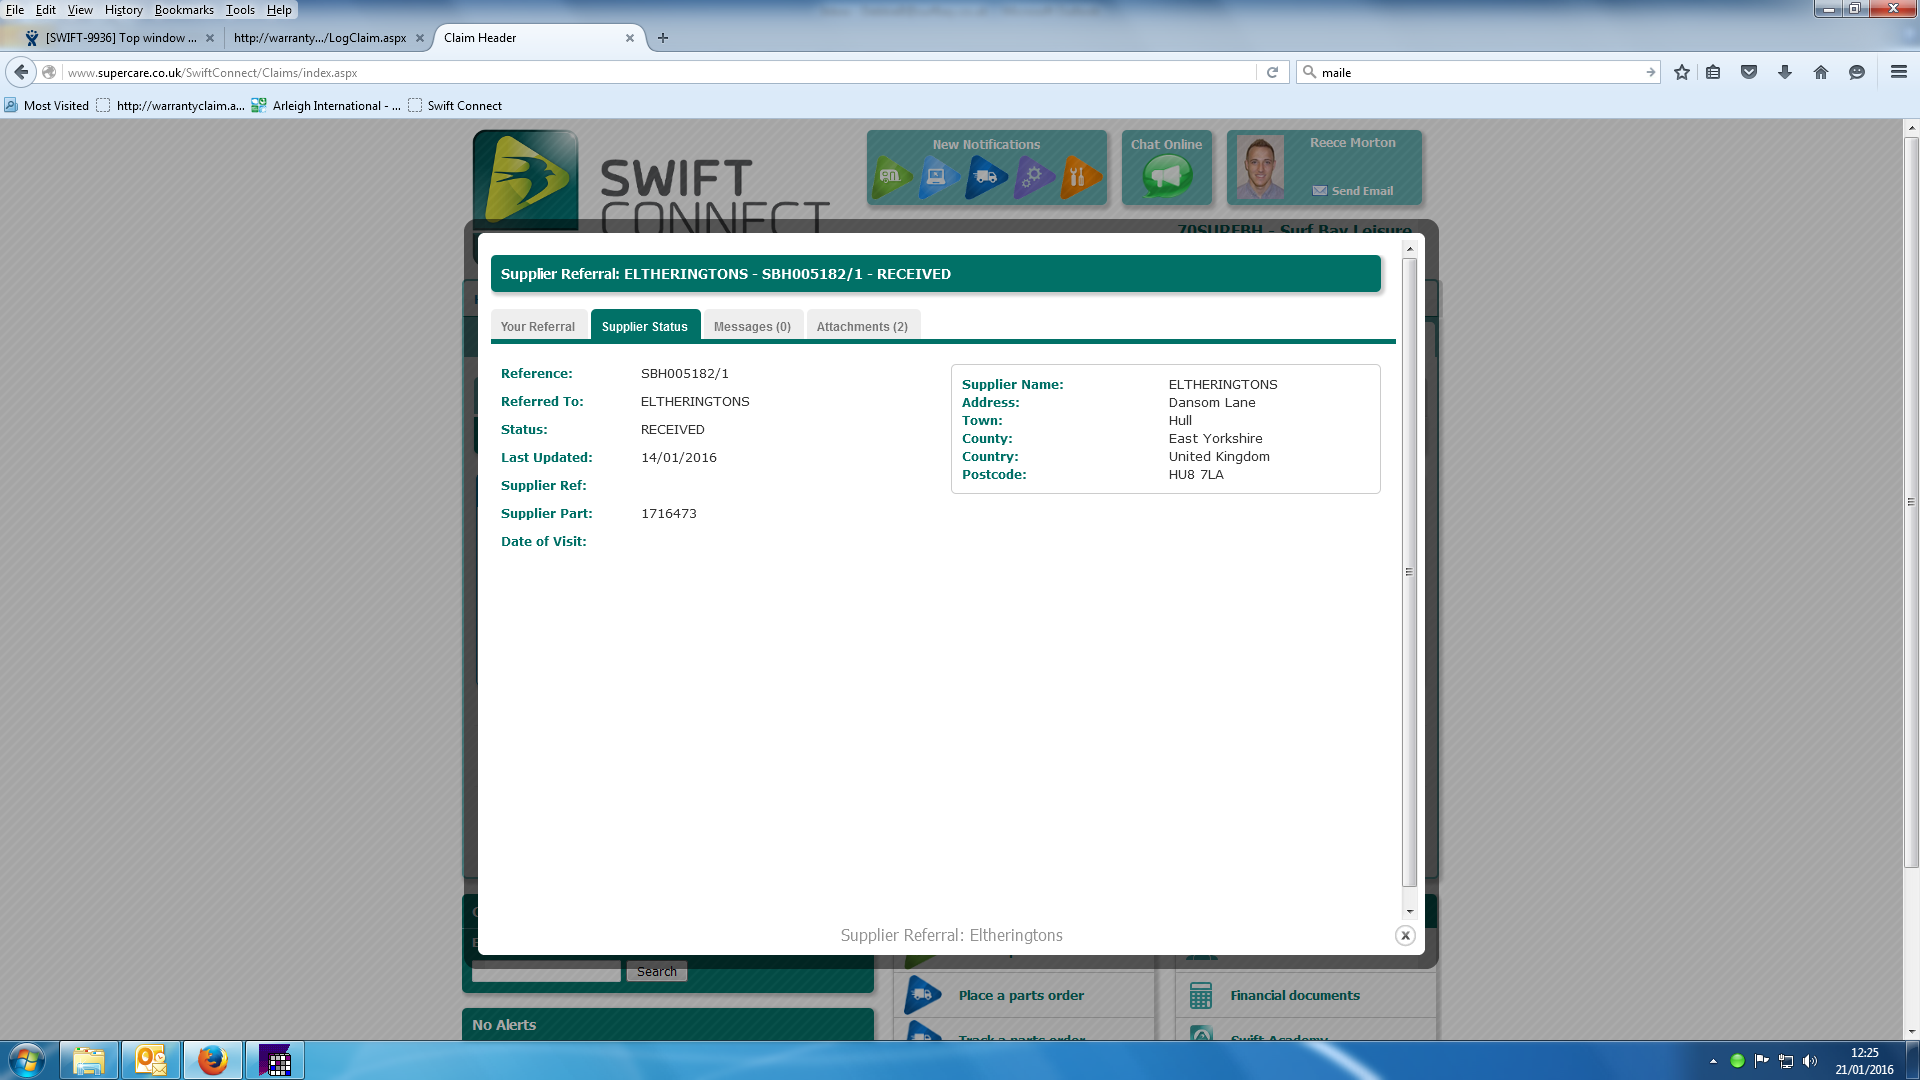Go to Firefox home page icon

[1821, 72]
